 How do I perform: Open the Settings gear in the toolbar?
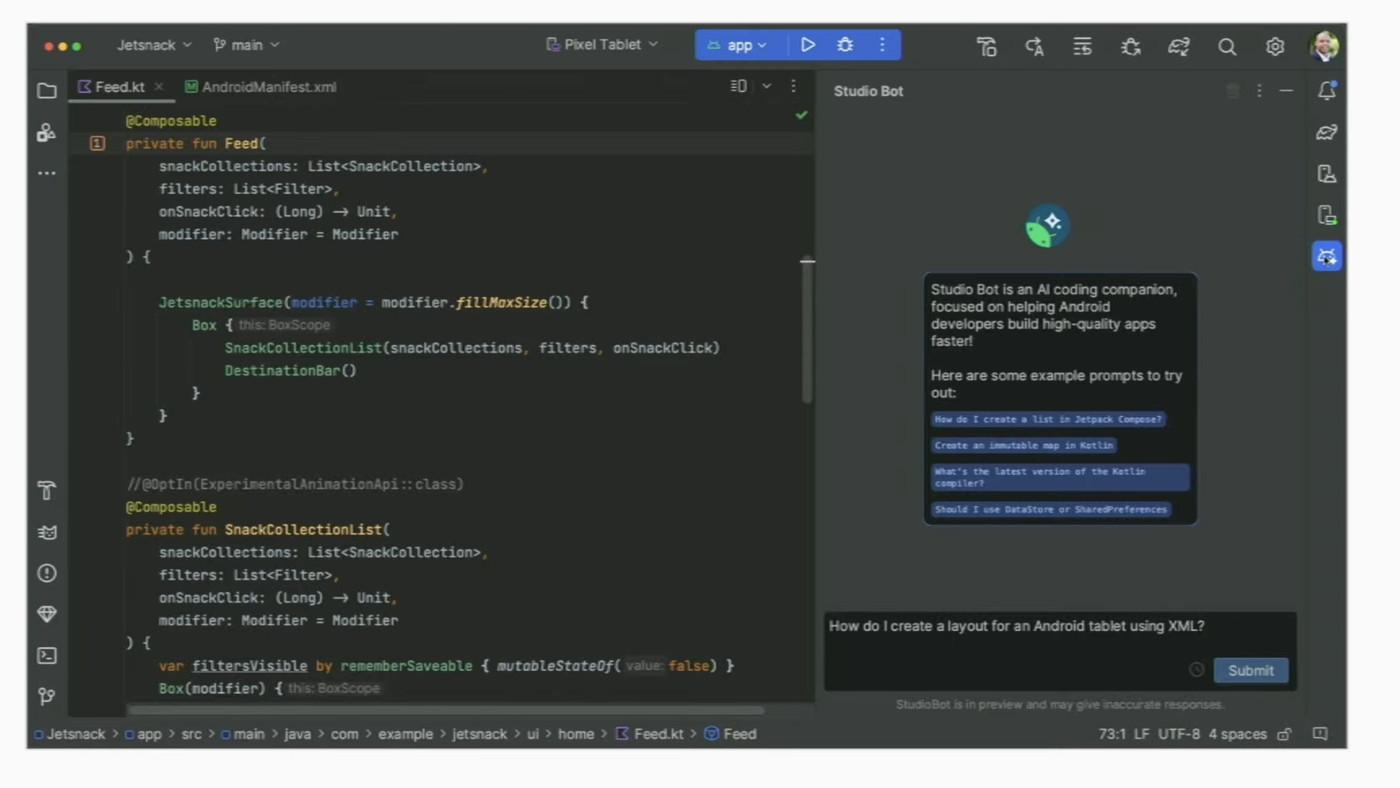1275,45
